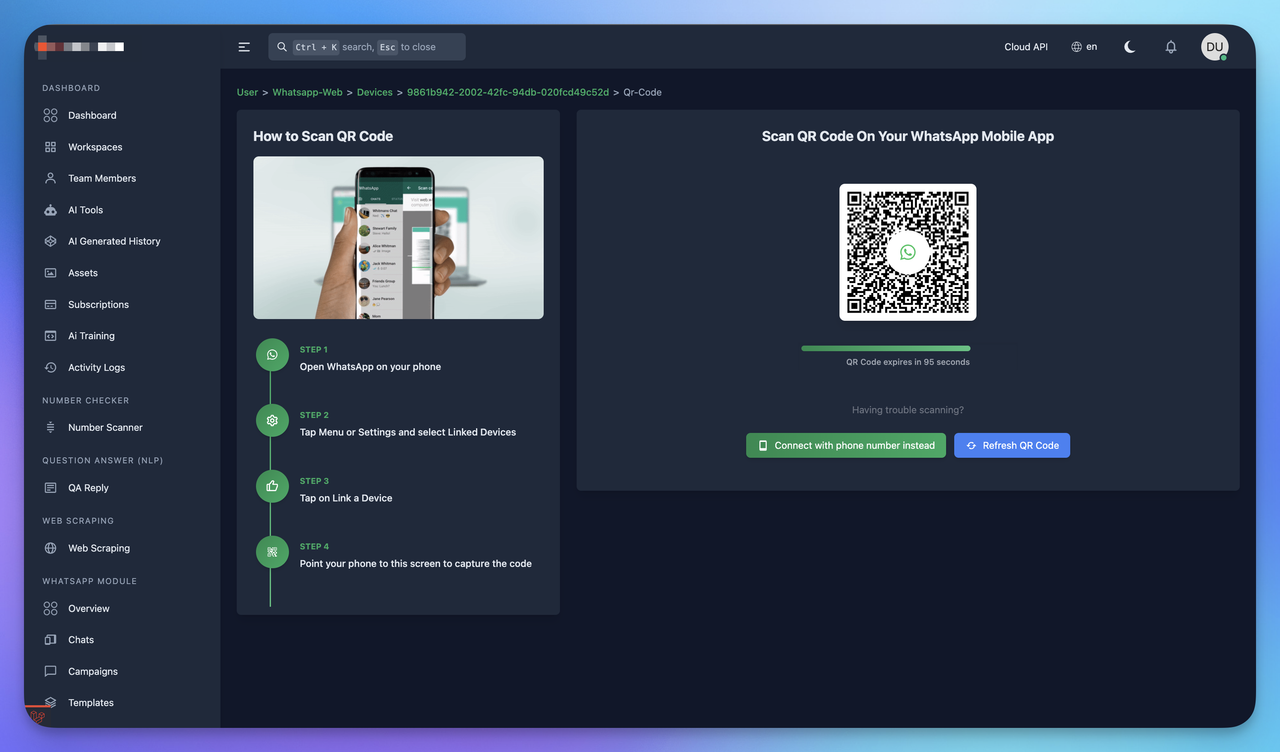Open AI Tools robot icon
The height and width of the screenshot is (752, 1280).
tap(50, 210)
